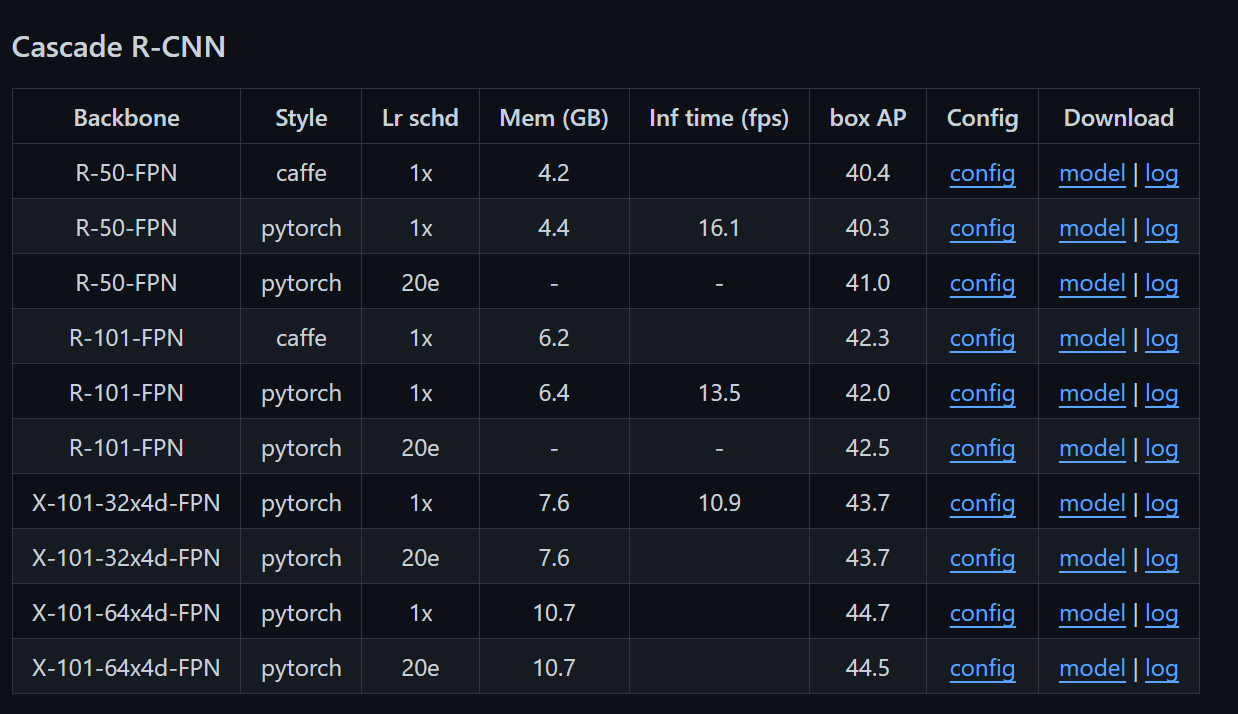Image resolution: width=1238 pixels, height=714 pixels.
Task: Open log for R-50-FPN caffe row
Action: (1161, 173)
